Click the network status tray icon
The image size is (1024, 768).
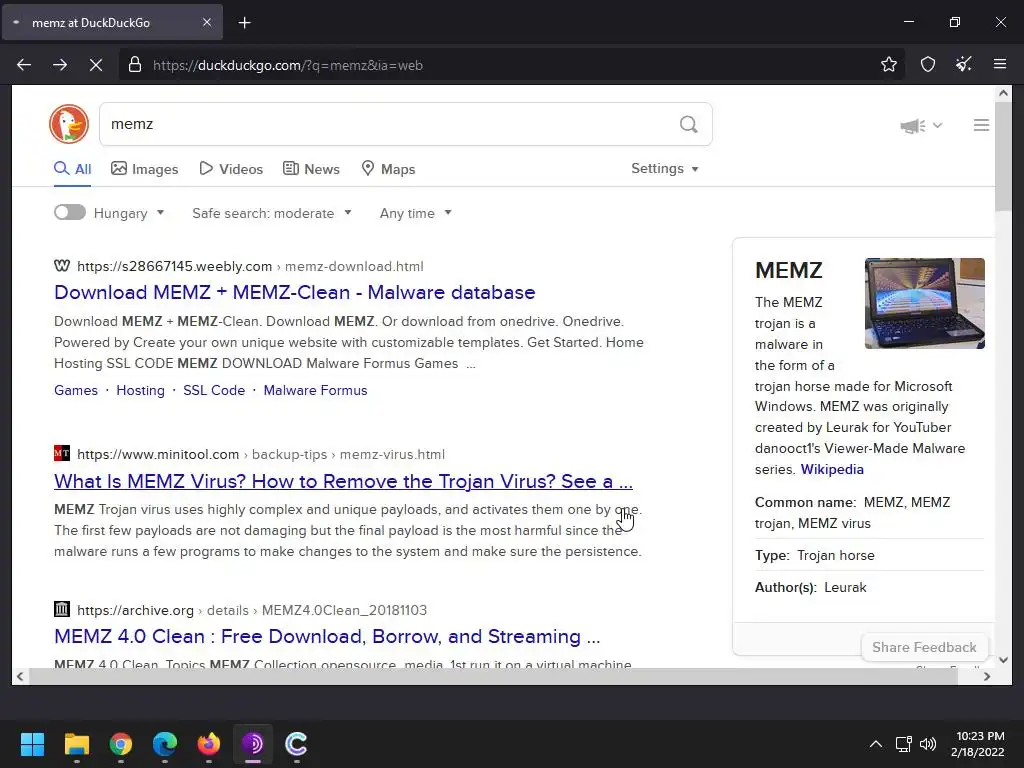coord(903,744)
